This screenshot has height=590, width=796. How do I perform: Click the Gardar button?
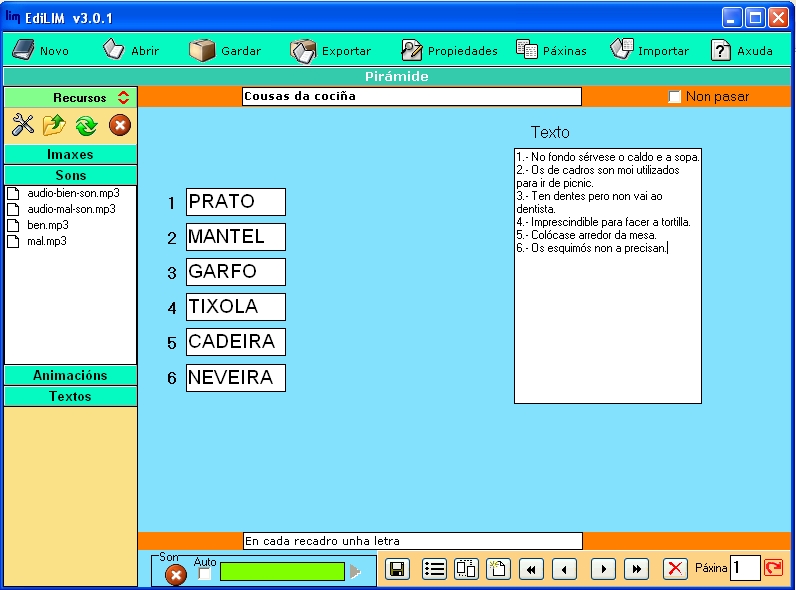pyautogui.click(x=226, y=50)
